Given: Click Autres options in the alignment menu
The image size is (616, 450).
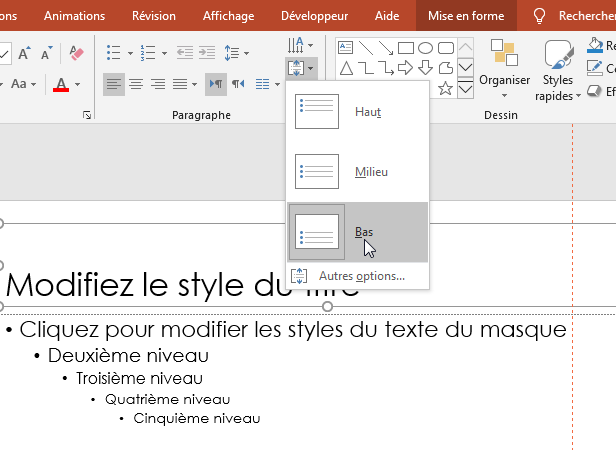Looking at the screenshot, I should [x=361, y=276].
